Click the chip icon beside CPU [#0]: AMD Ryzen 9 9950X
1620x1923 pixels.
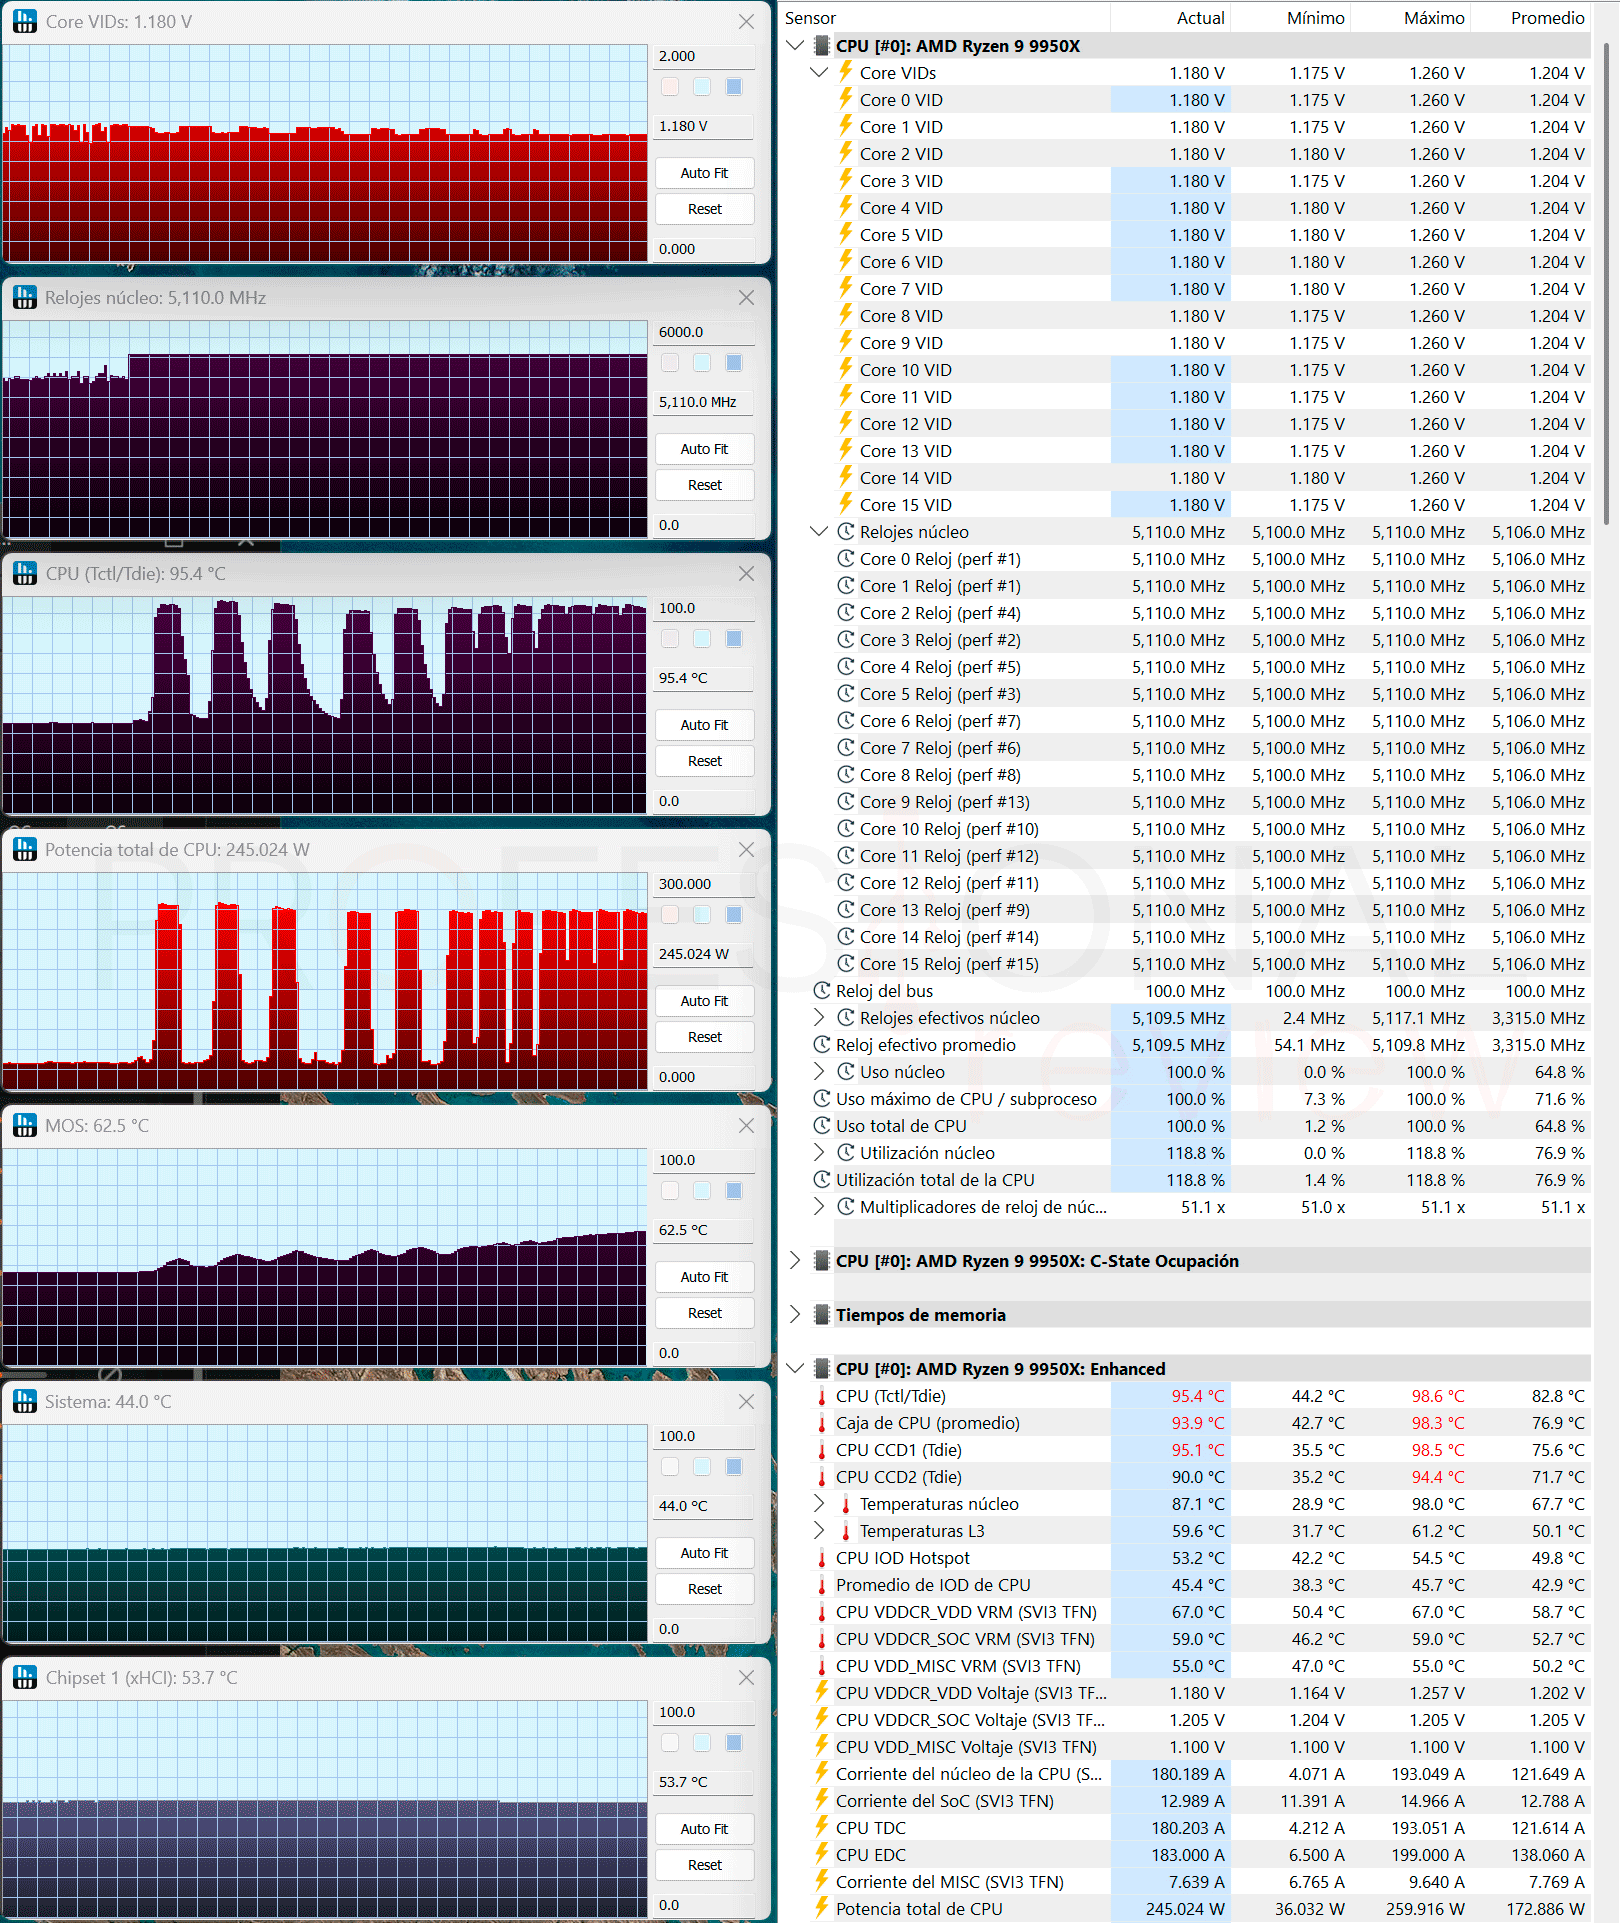pyautogui.click(x=822, y=45)
